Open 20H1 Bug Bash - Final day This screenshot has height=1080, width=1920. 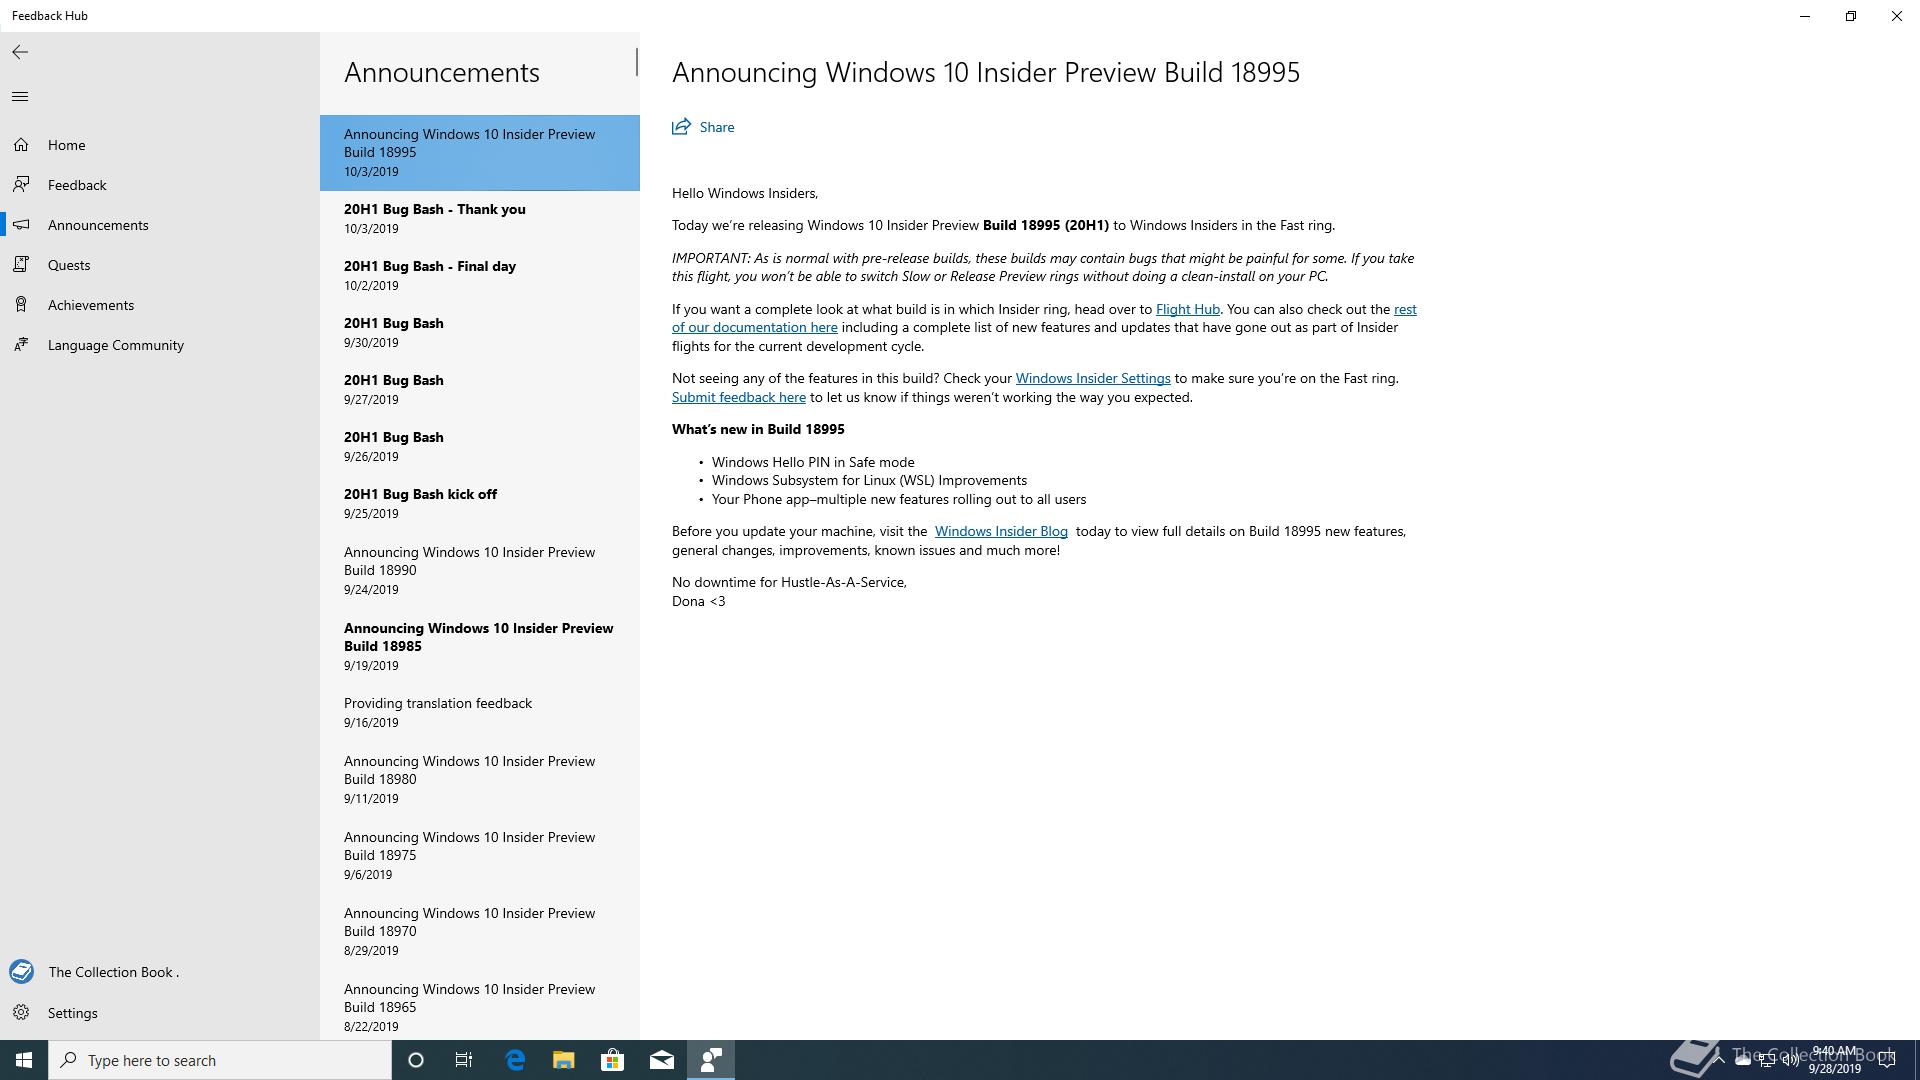tap(480, 276)
